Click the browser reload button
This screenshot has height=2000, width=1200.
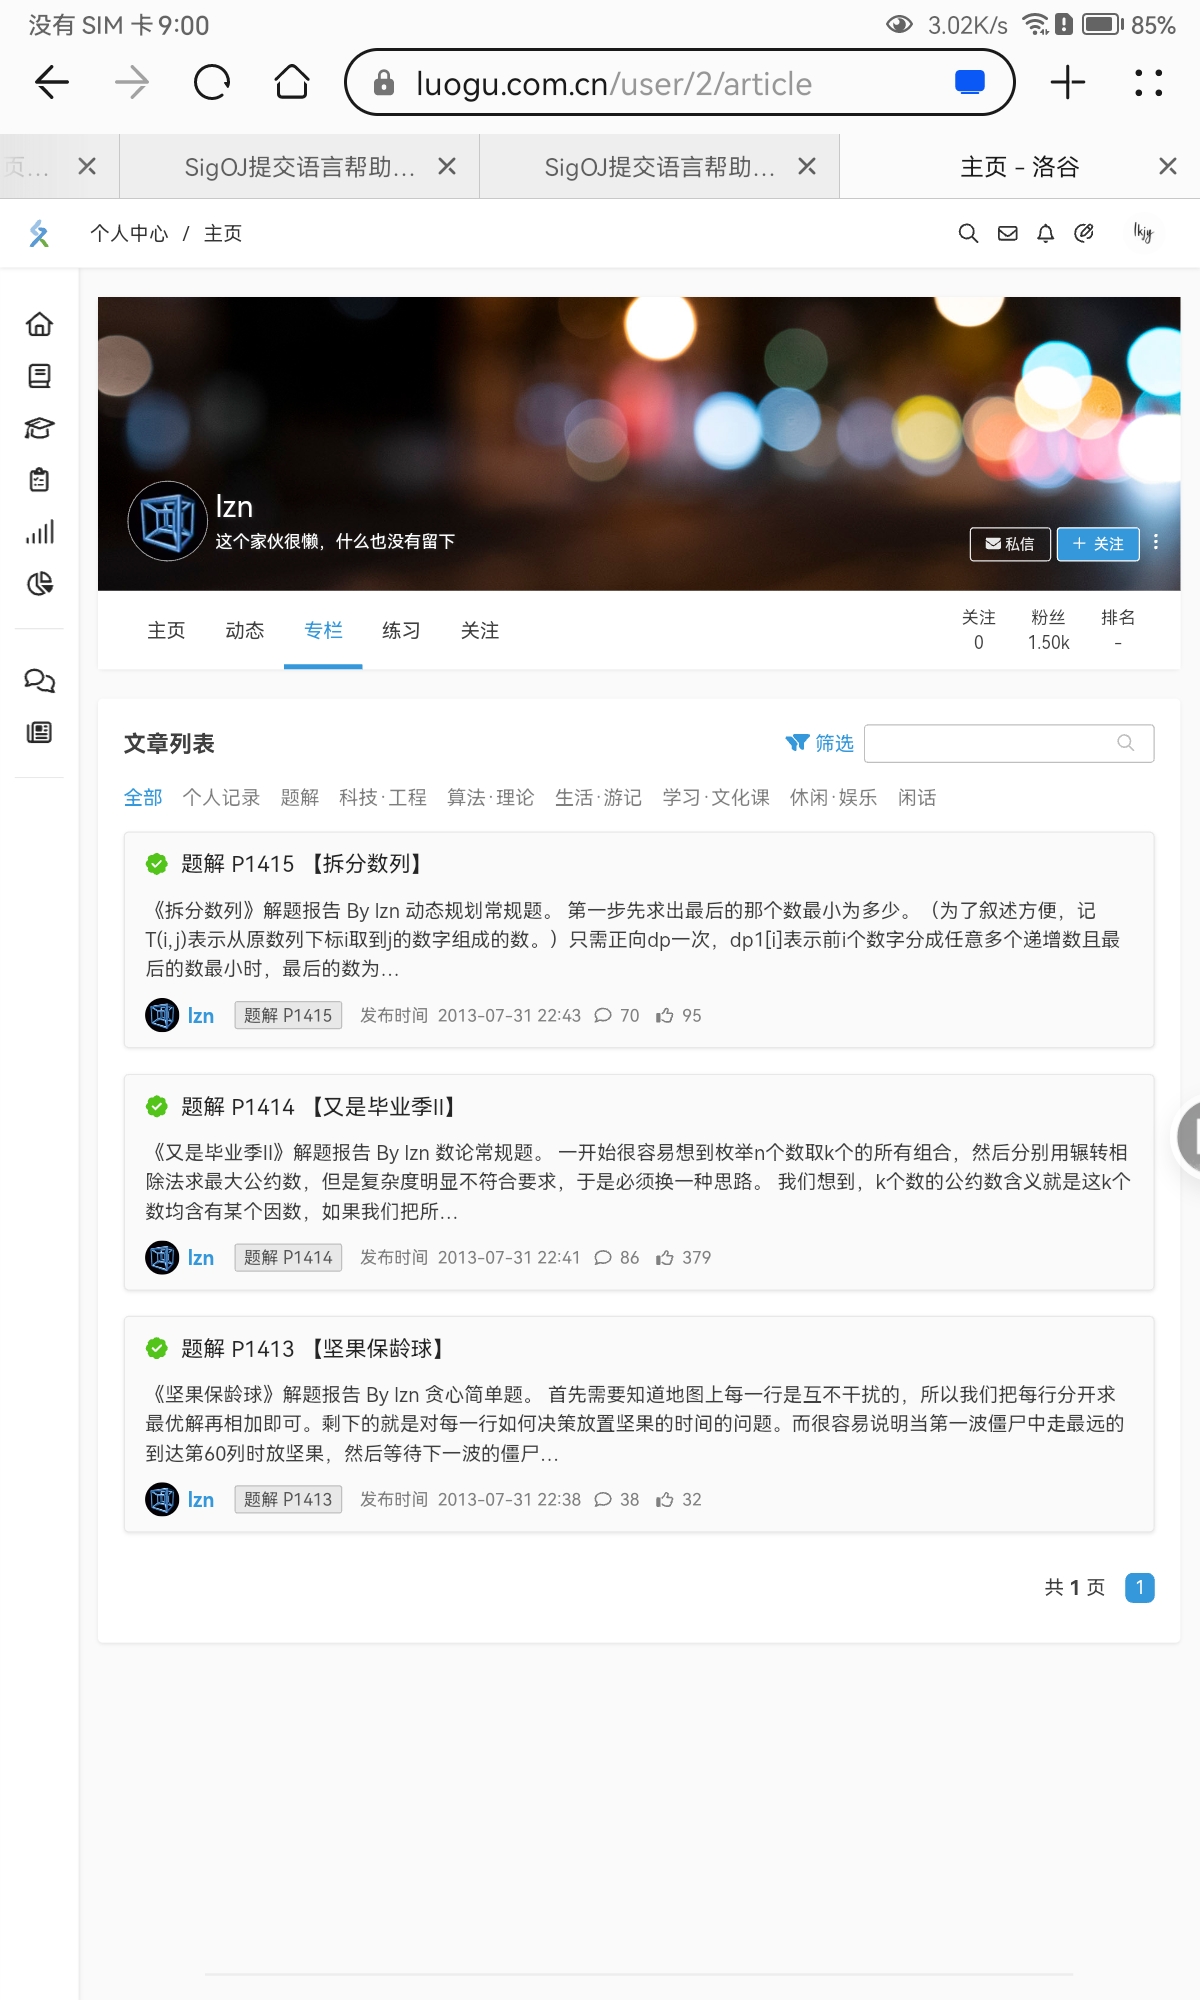(212, 83)
